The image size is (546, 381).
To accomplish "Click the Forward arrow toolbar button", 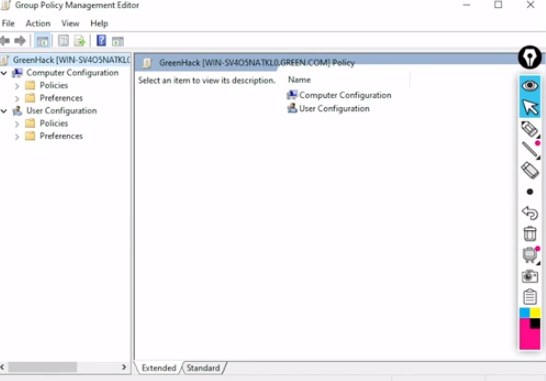I will (x=20, y=41).
